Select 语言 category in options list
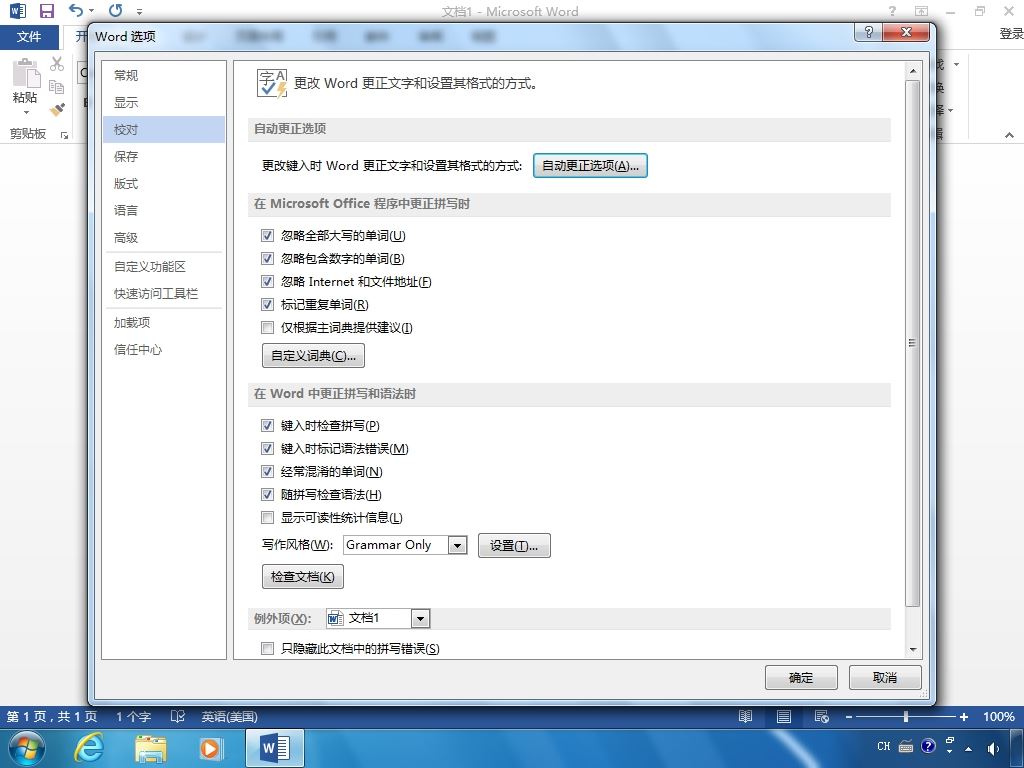1024x768 pixels. [163, 210]
